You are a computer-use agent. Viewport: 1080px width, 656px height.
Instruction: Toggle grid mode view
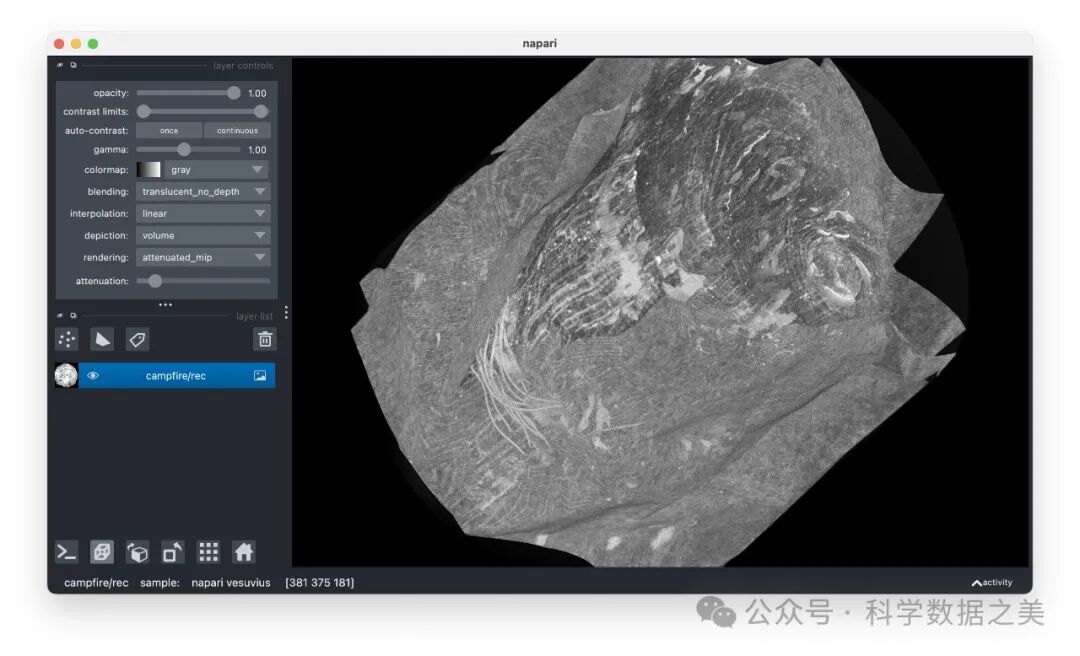(208, 552)
